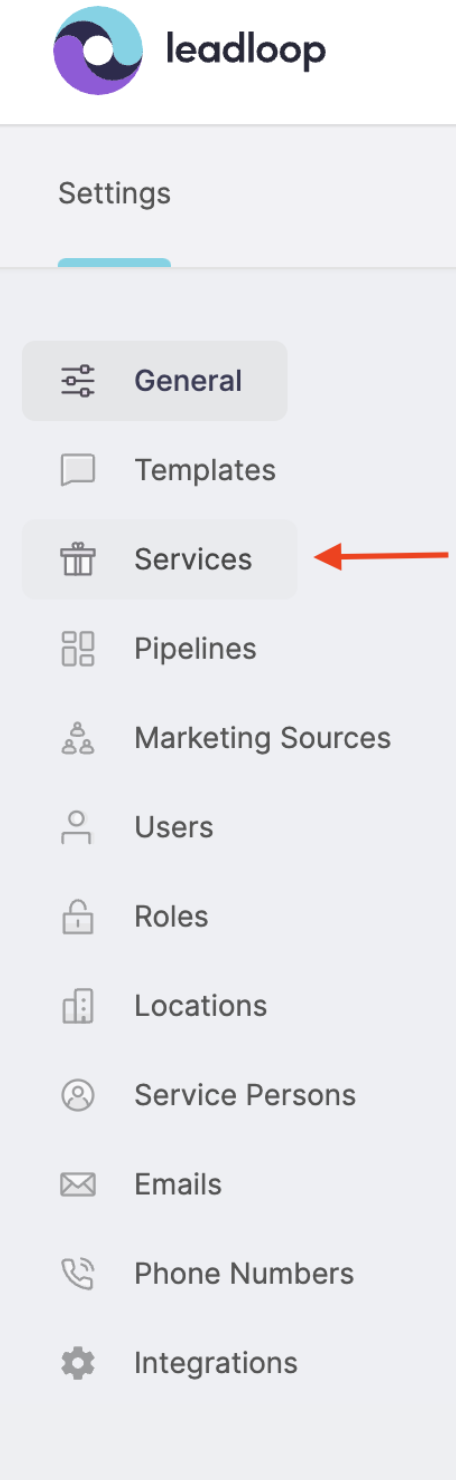Click the leadloop logo icon

(x=98, y=49)
